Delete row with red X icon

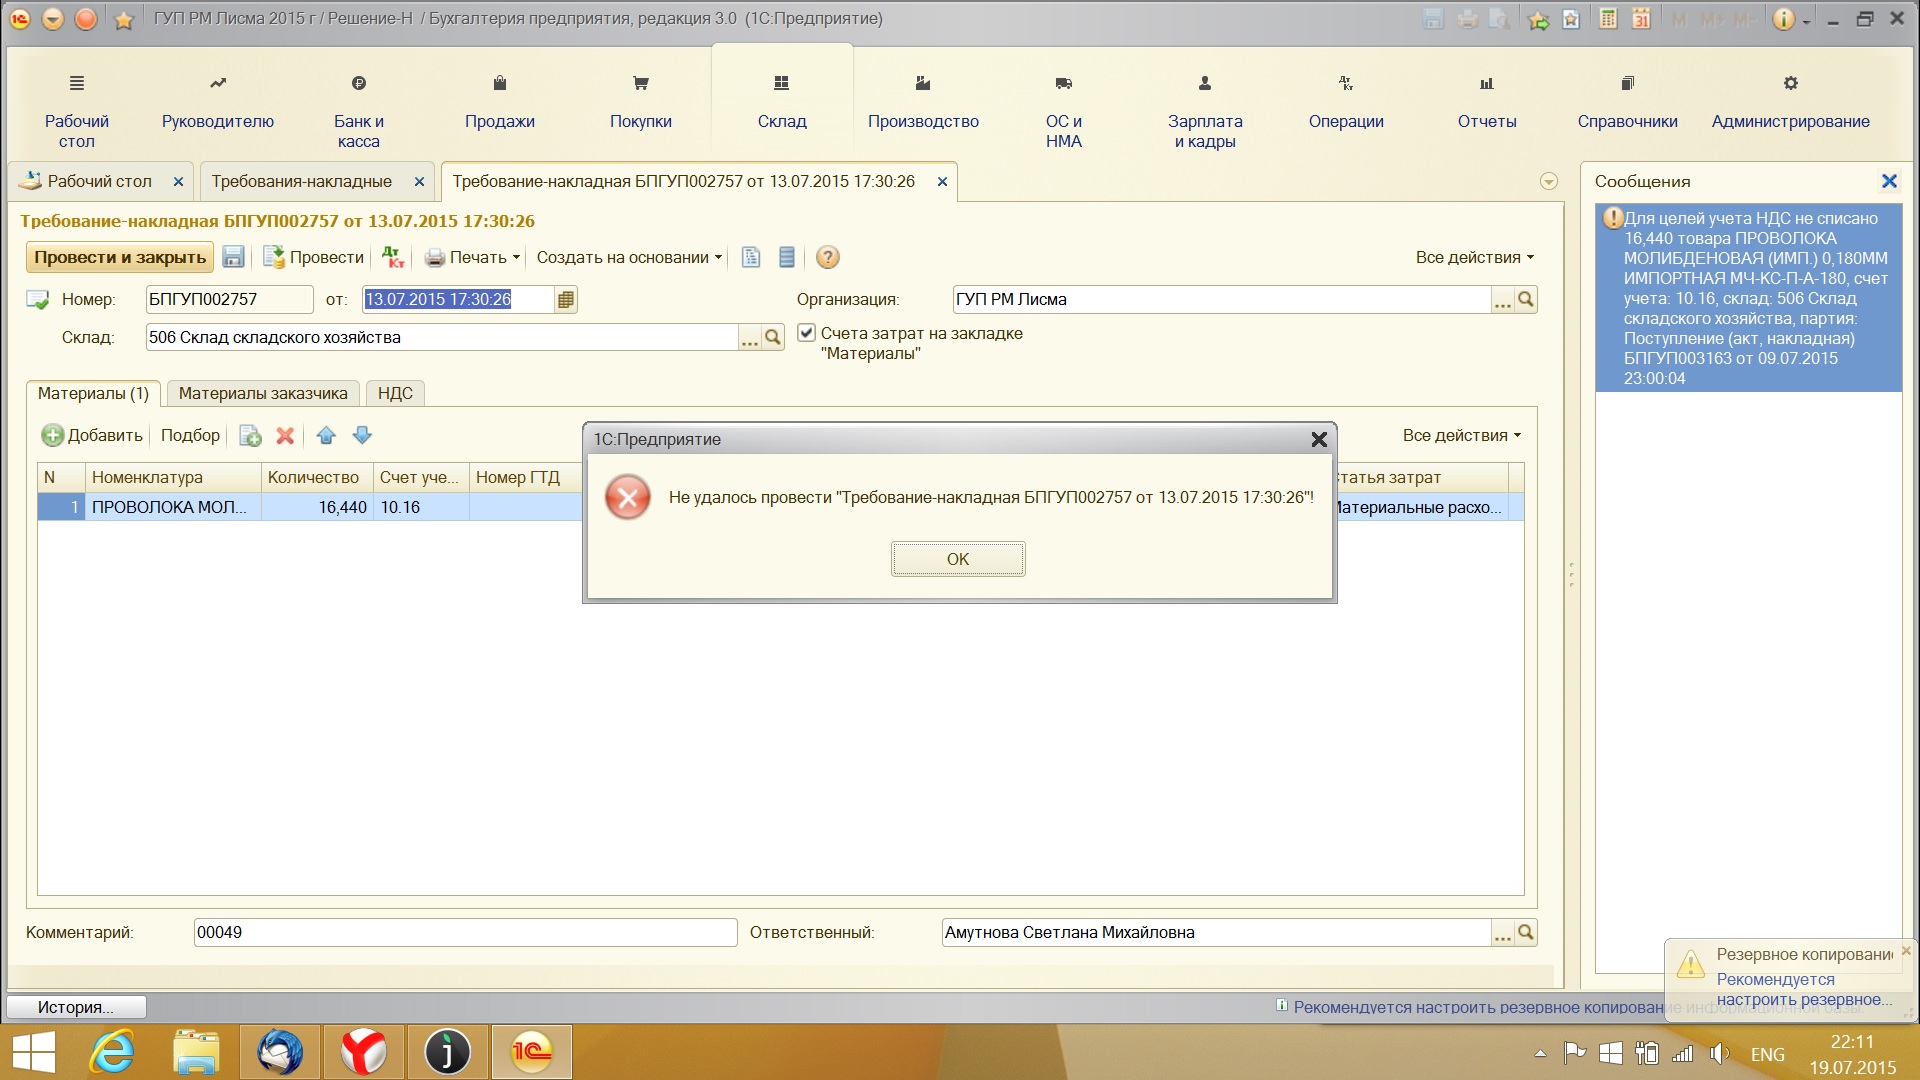click(285, 436)
